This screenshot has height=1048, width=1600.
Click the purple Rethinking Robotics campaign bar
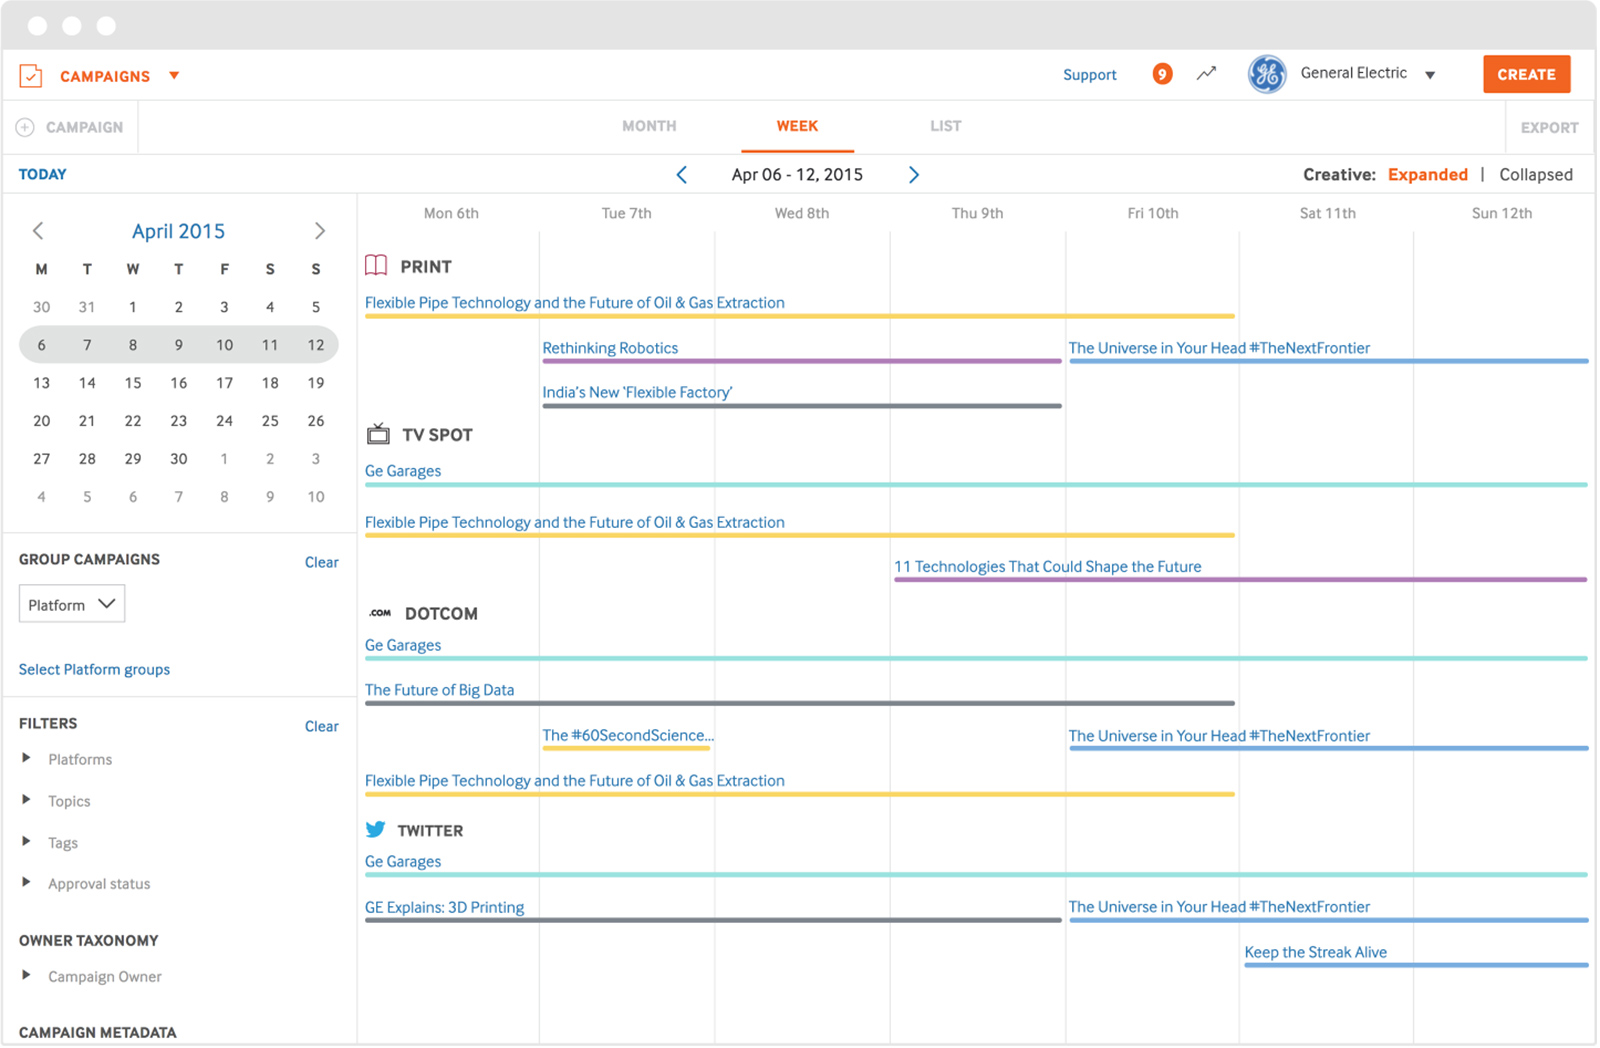[x=801, y=361]
